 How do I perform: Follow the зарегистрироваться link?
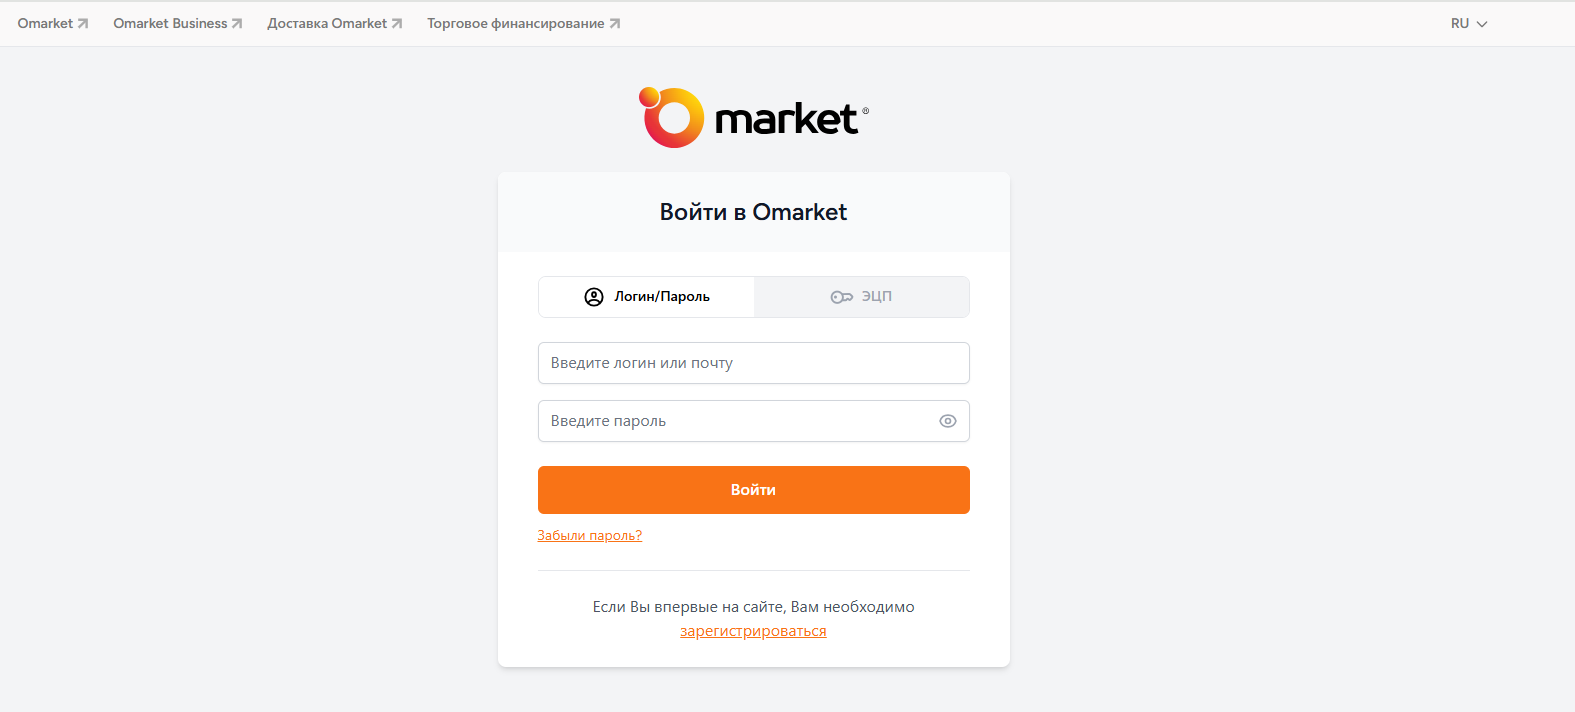point(753,630)
